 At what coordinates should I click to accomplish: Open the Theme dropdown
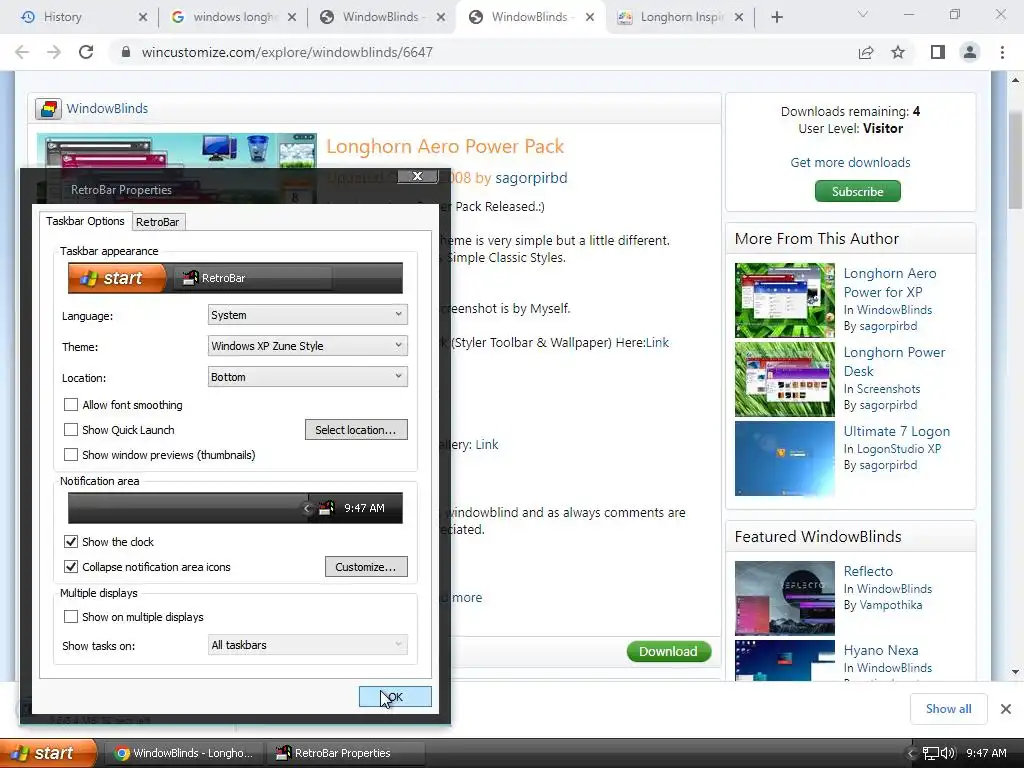tap(308, 346)
